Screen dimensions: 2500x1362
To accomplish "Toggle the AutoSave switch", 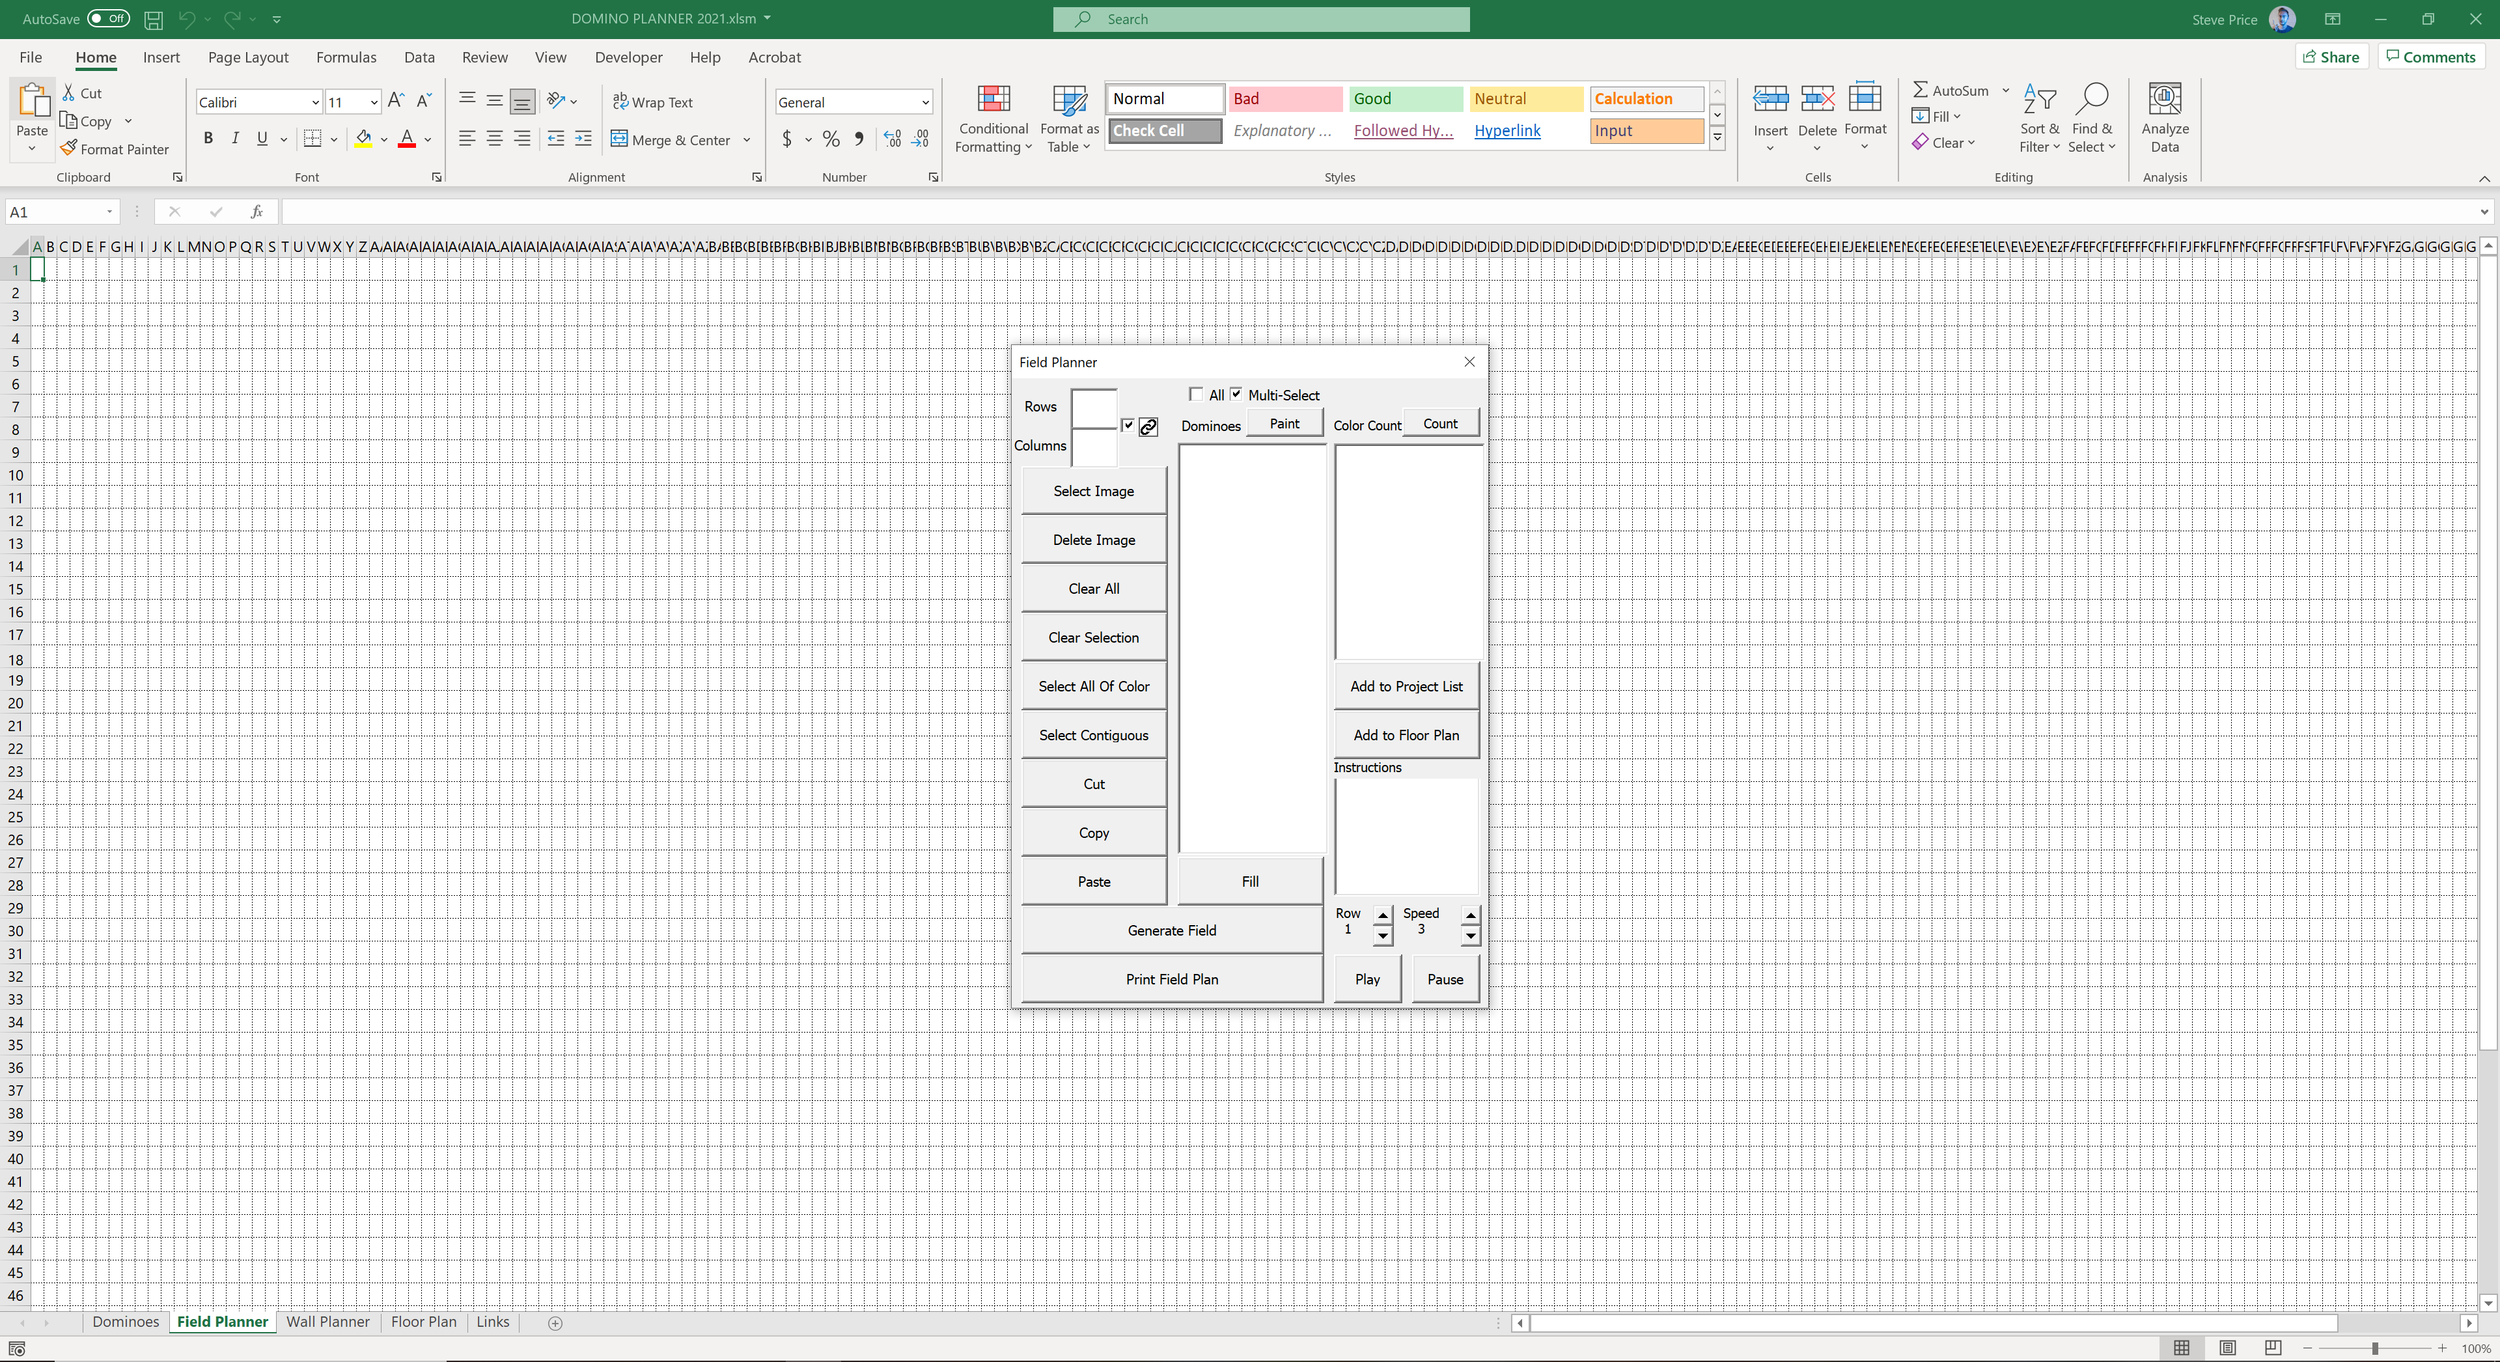I will click(108, 19).
